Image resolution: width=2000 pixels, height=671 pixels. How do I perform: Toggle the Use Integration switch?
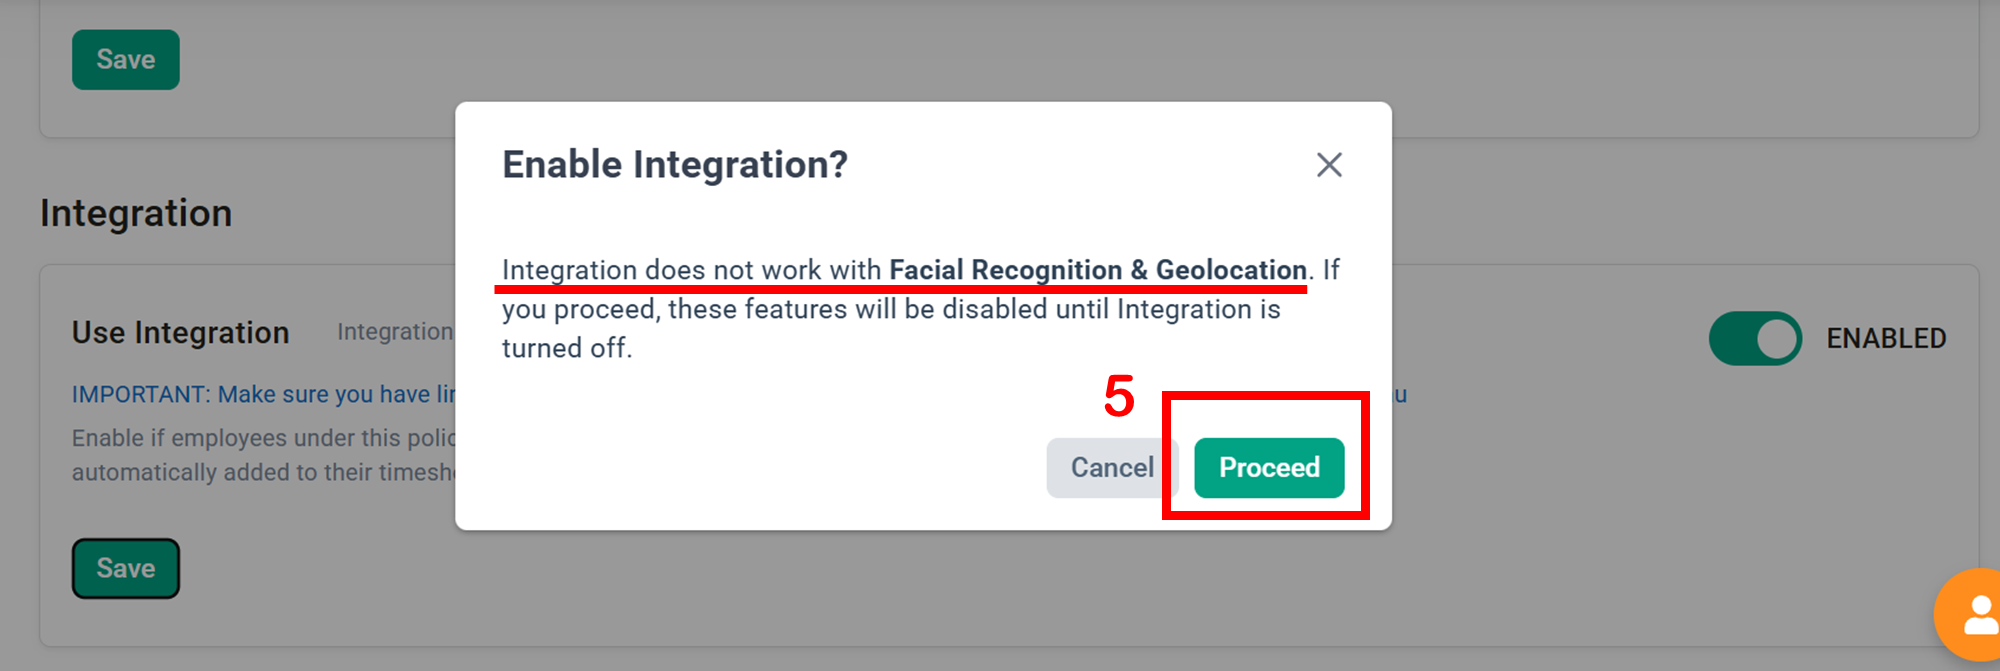(1755, 339)
